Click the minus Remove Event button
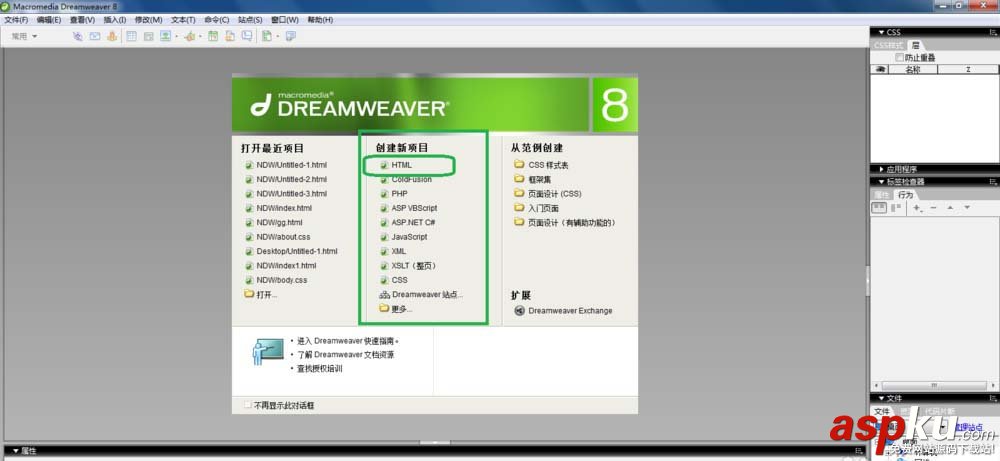The width and height of the screenshot is (1000, 461). [934, 208]
